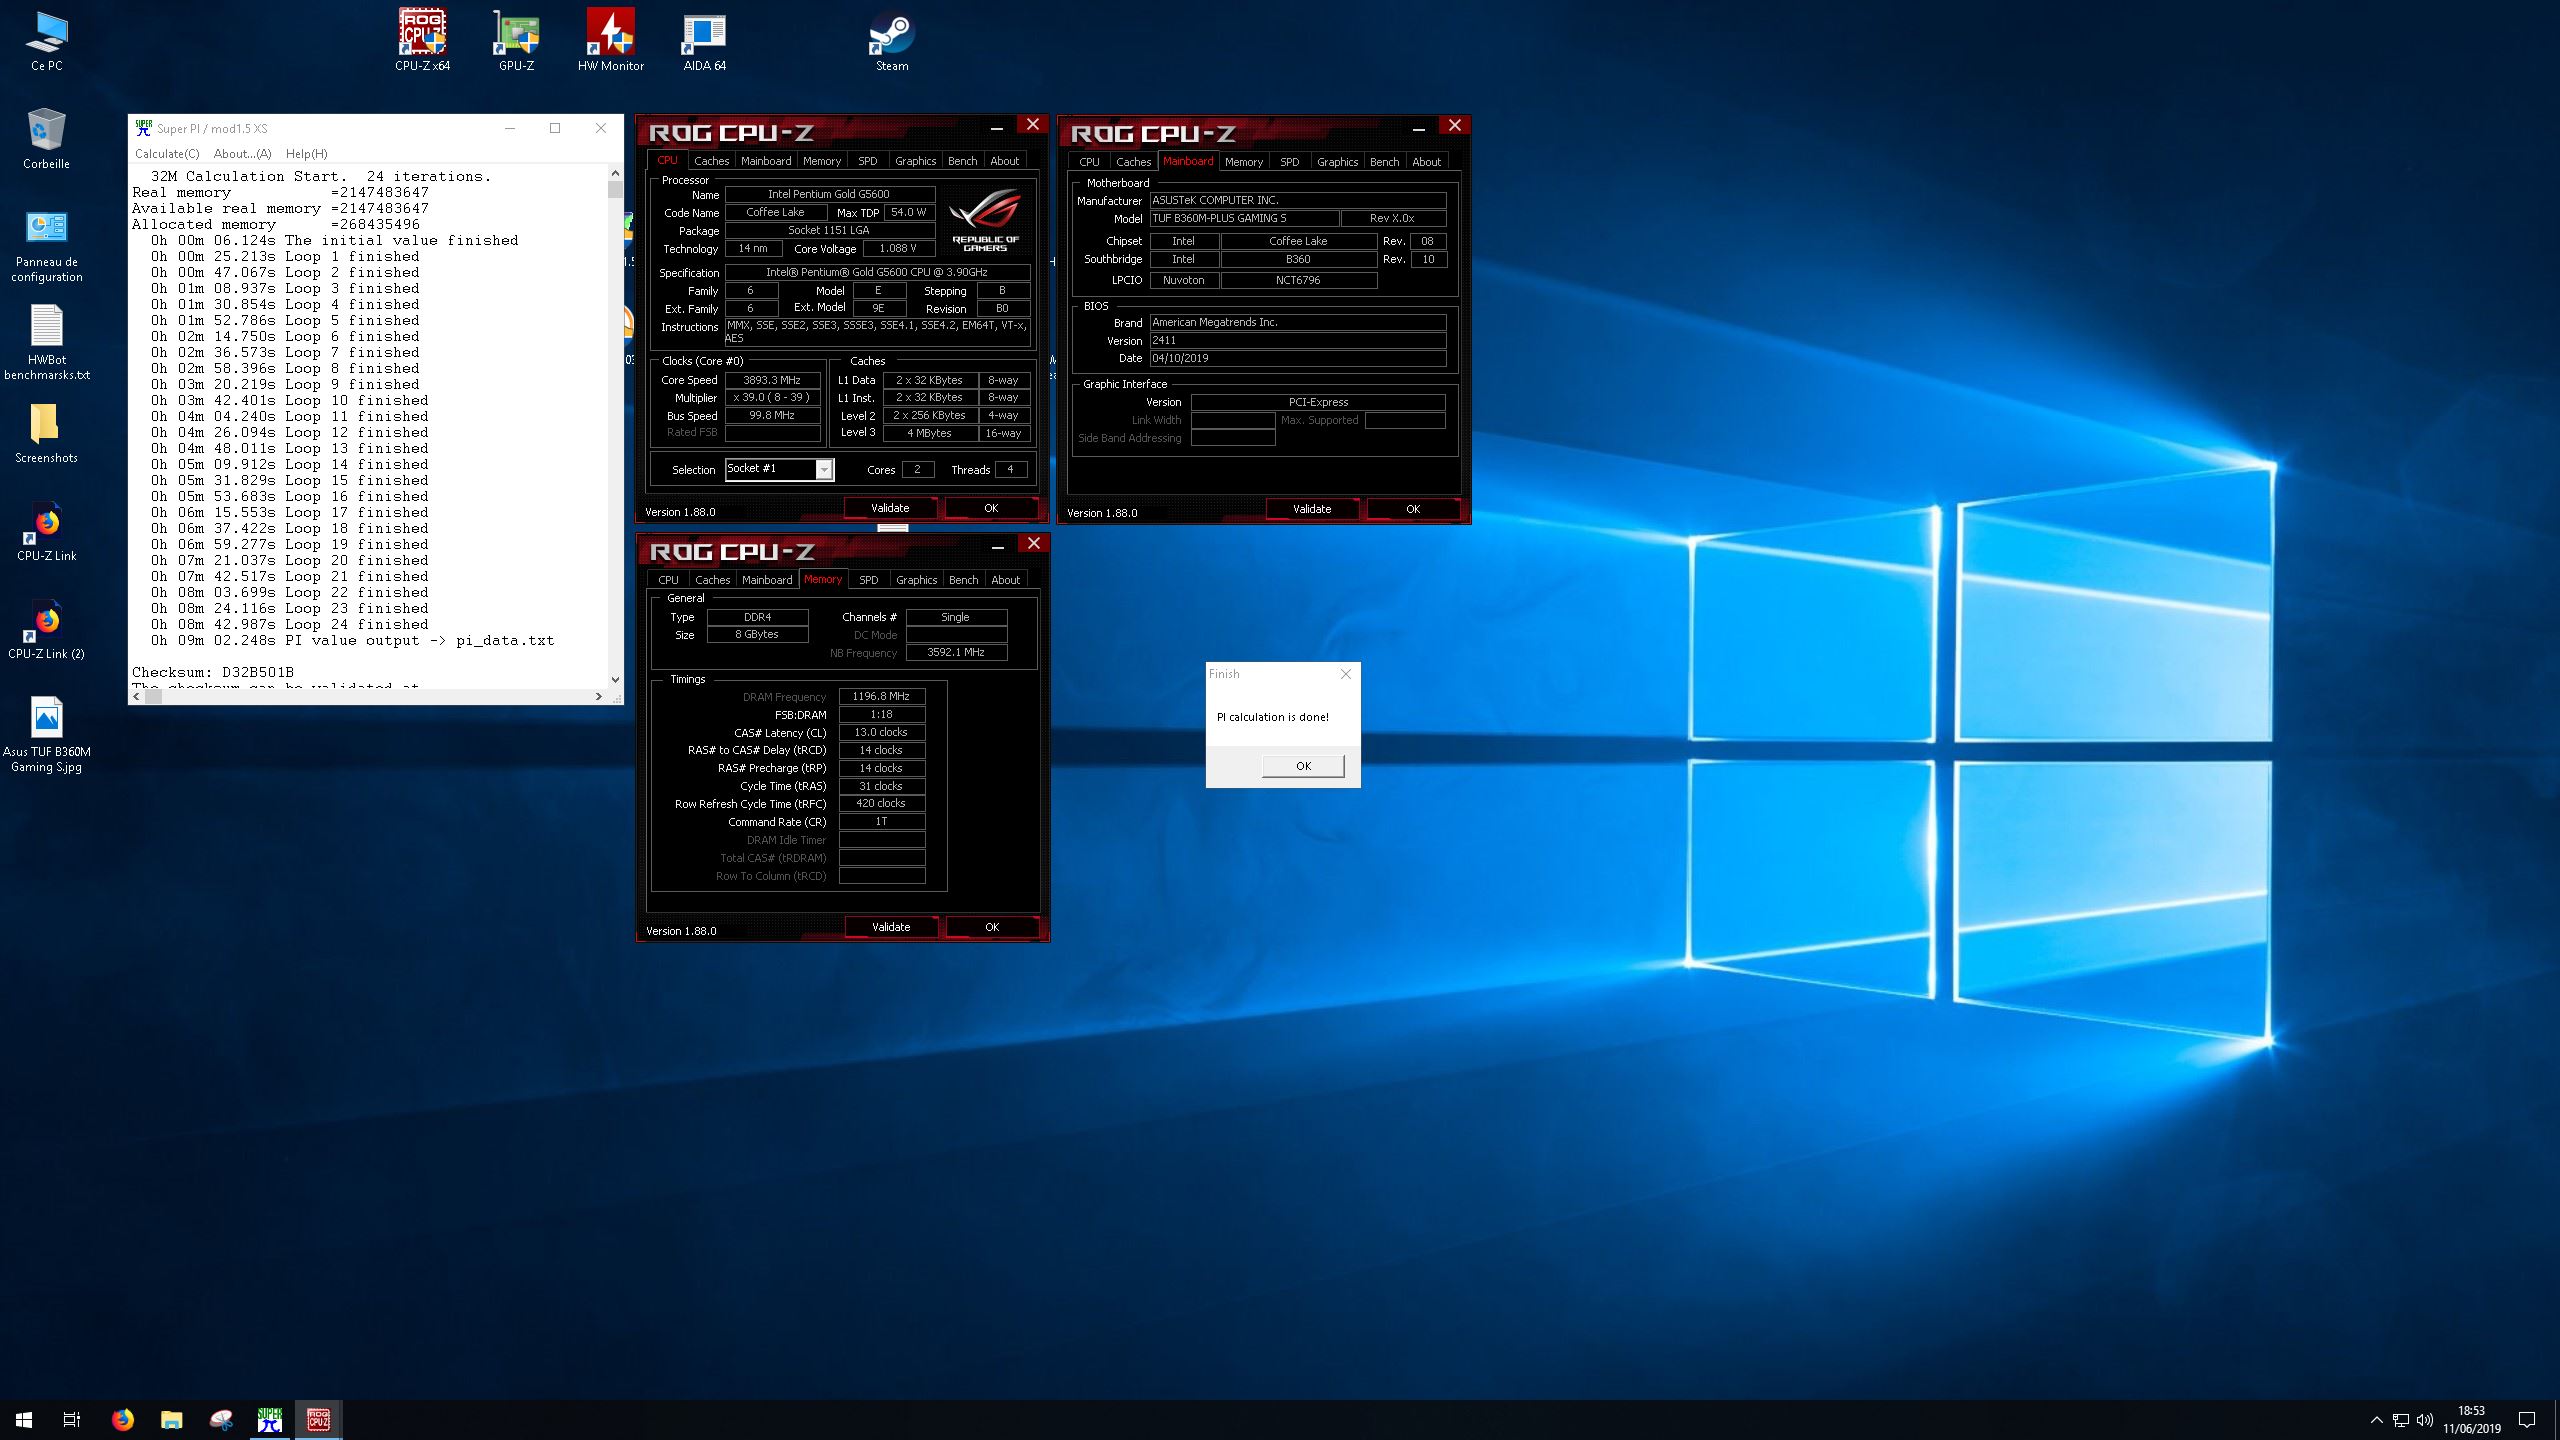The height and width of the screenshot is (1440, 2560).
Task: Click Validate in top-left CPU-Z window
Action: pyautogui.click(x=890, y=508)
